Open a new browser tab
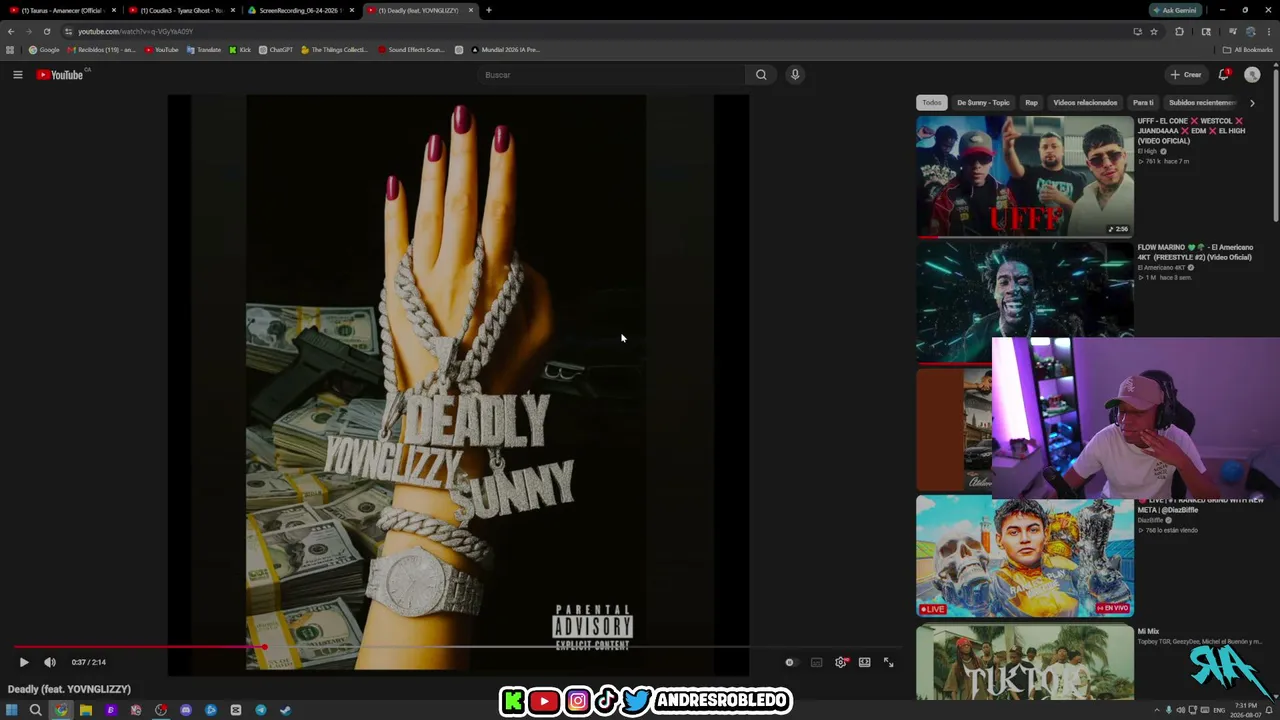This screenshot has width=1280, height=720. [x=488, y=10]
